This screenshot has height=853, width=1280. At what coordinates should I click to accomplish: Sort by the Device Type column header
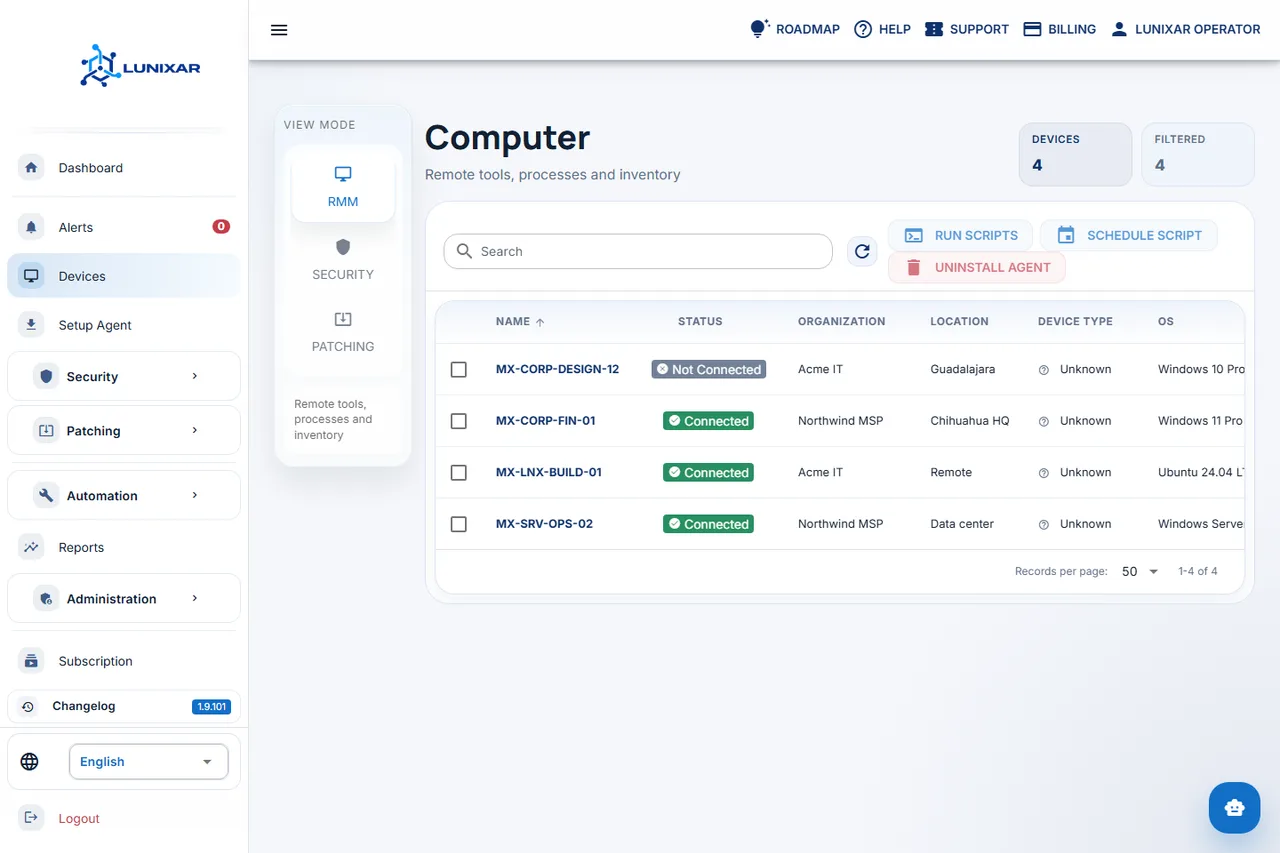[x=1075, y=321]
